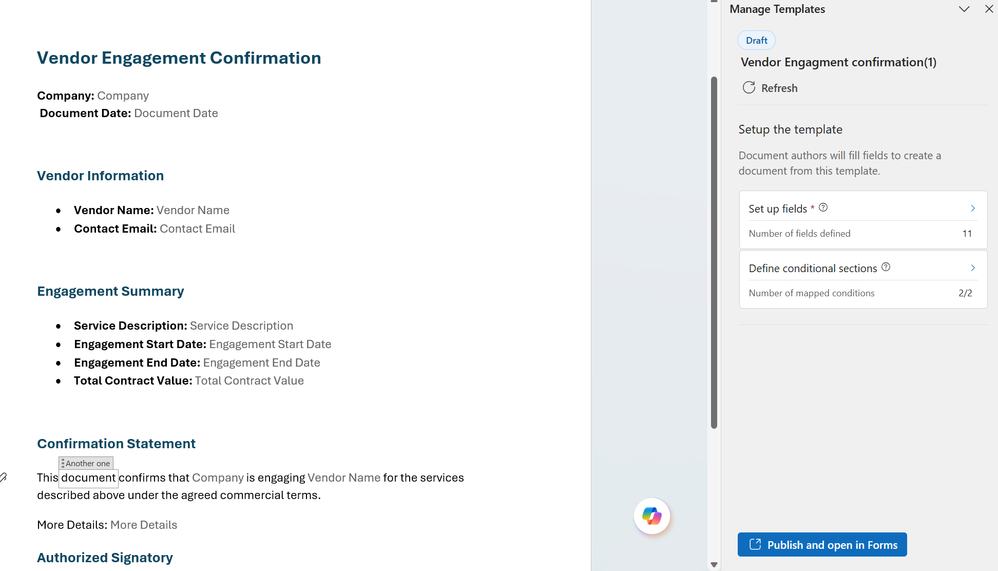Click the More Details placeholder field

coord(143,525)
